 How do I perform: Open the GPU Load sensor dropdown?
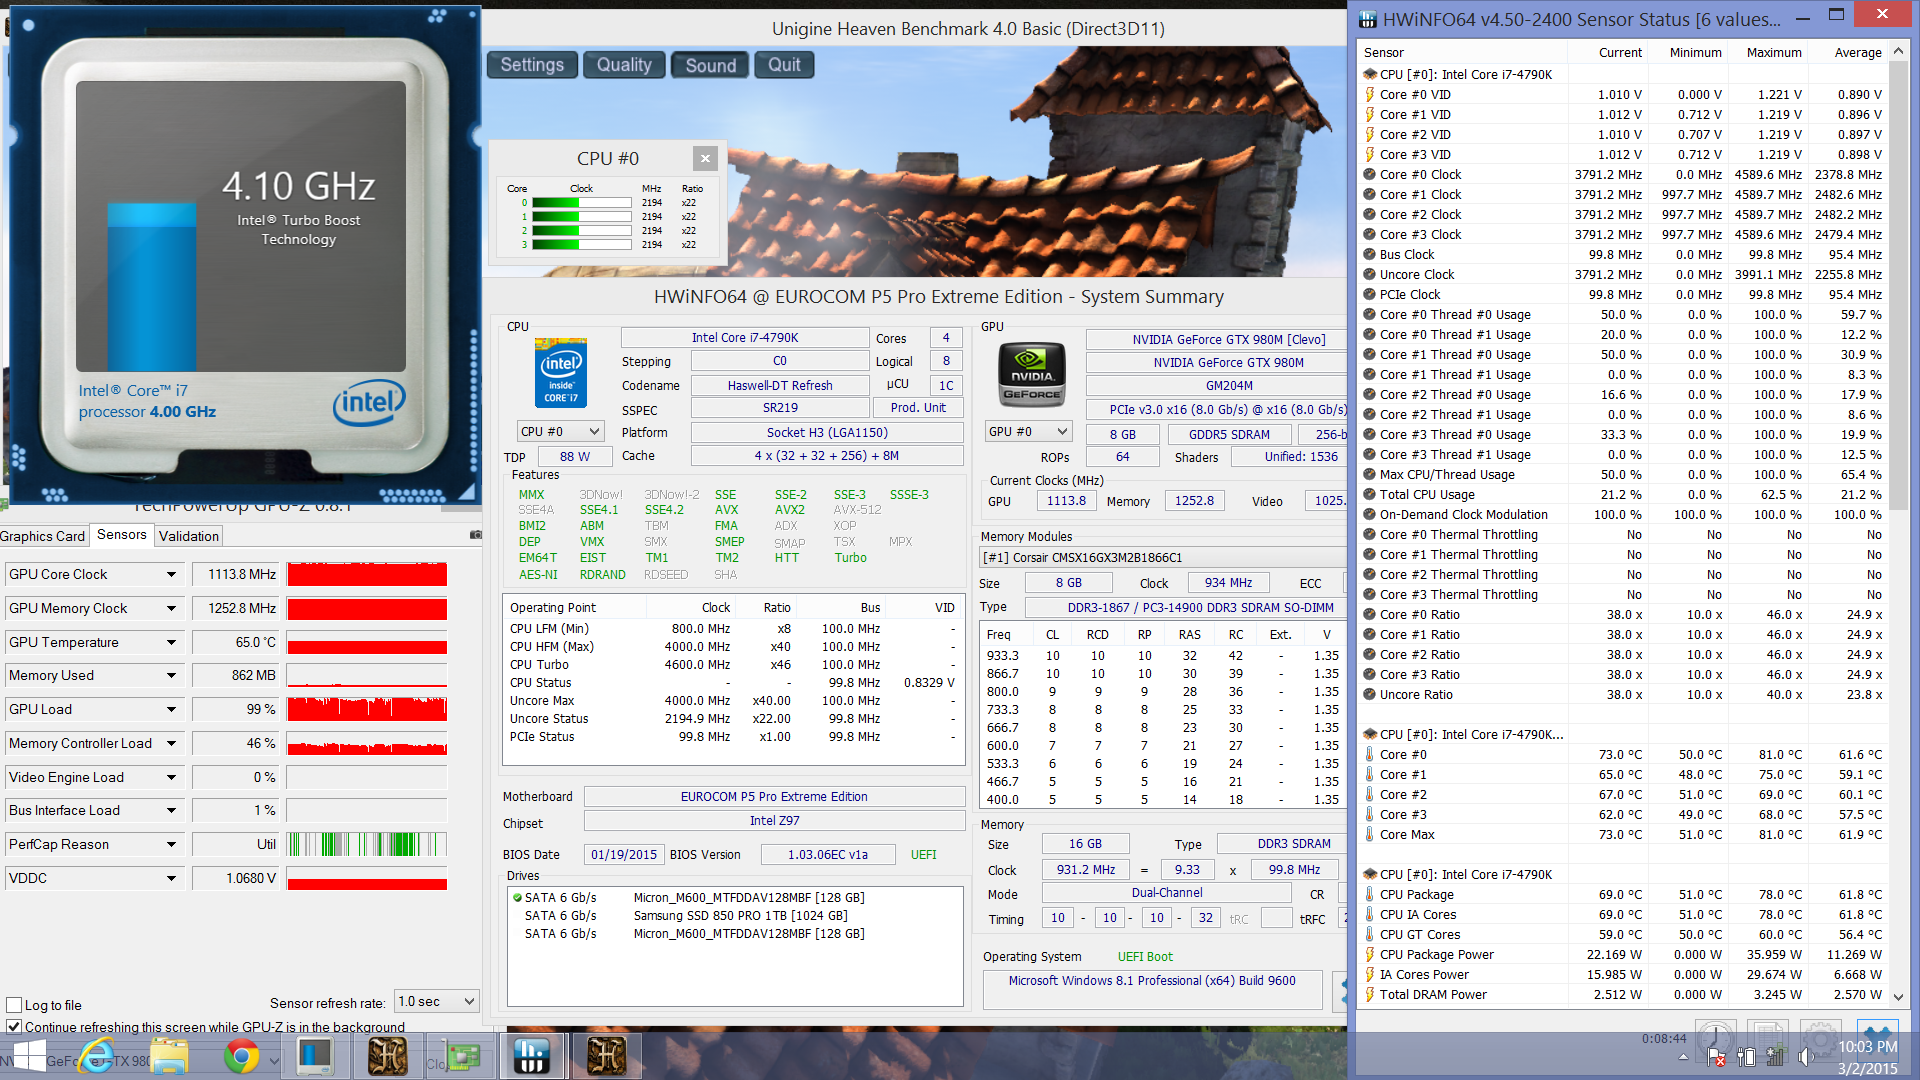pyautogui.click(x=171, y=709)
